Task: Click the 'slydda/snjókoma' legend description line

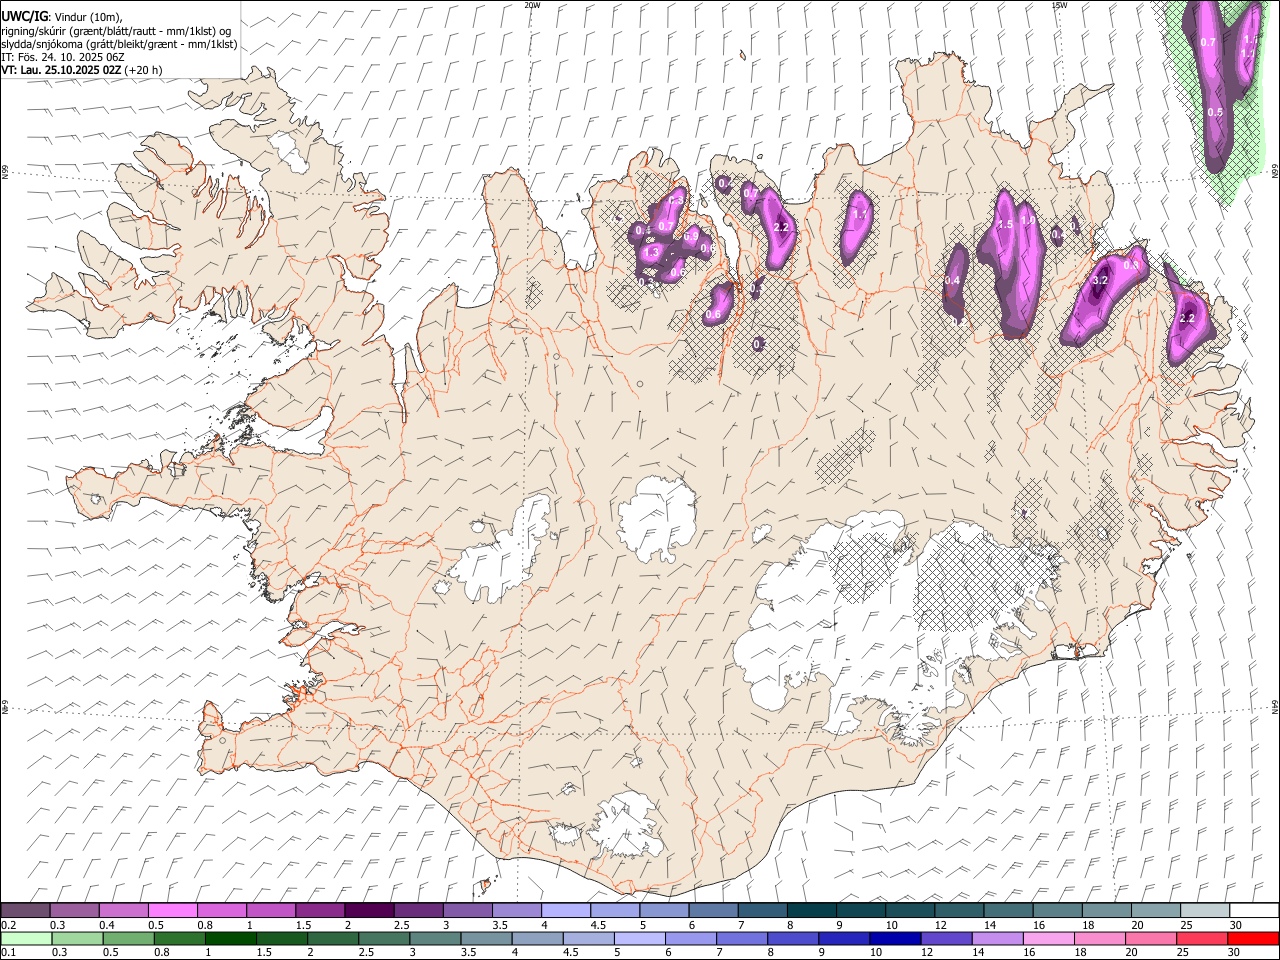Action: coord(119,43)
